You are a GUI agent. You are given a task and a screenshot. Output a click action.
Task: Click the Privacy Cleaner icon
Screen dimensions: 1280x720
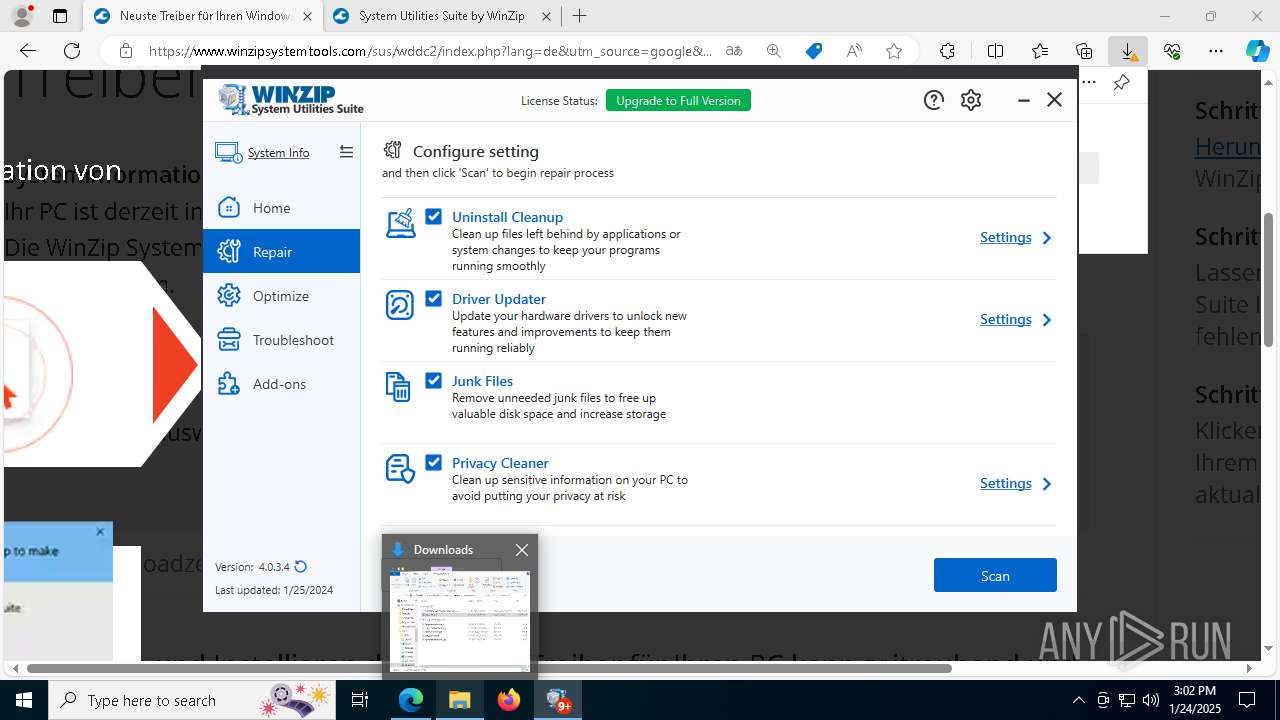(x=400, y=469)
